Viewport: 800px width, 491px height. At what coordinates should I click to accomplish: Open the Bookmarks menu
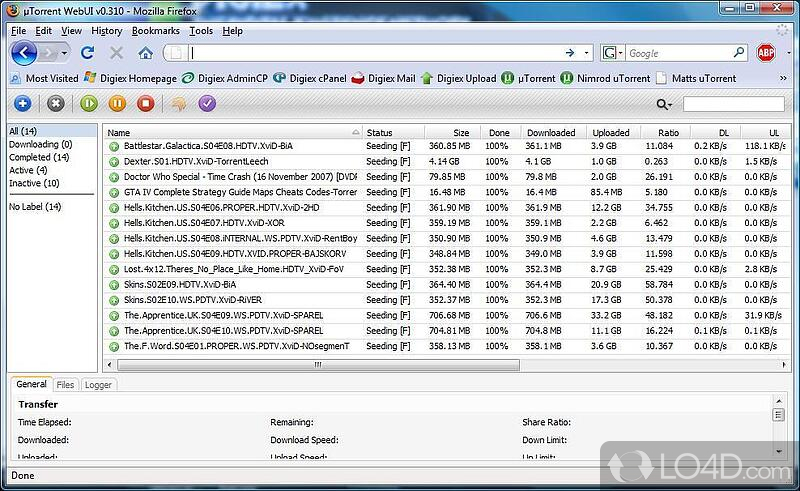coord(155,31)
